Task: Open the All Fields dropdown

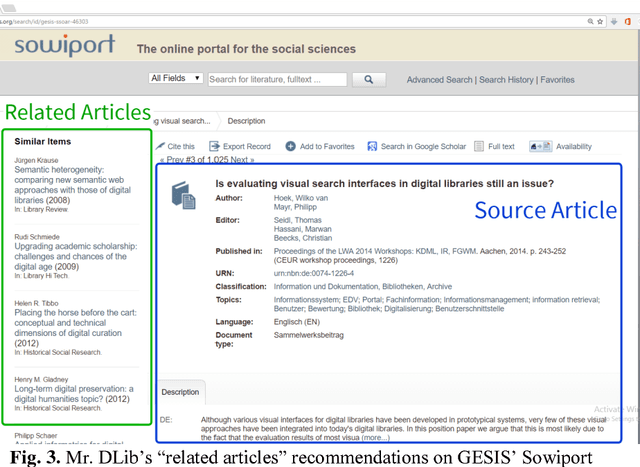Action: pyautogui.click(x=175, y=79)
